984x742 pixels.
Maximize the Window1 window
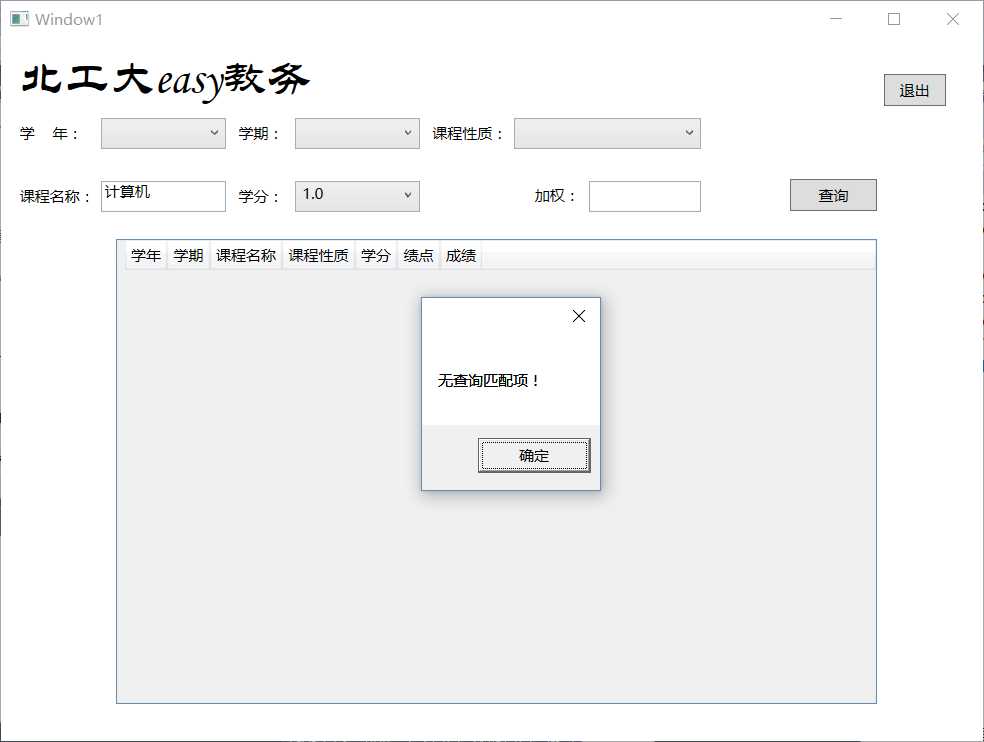coord(894,19)
